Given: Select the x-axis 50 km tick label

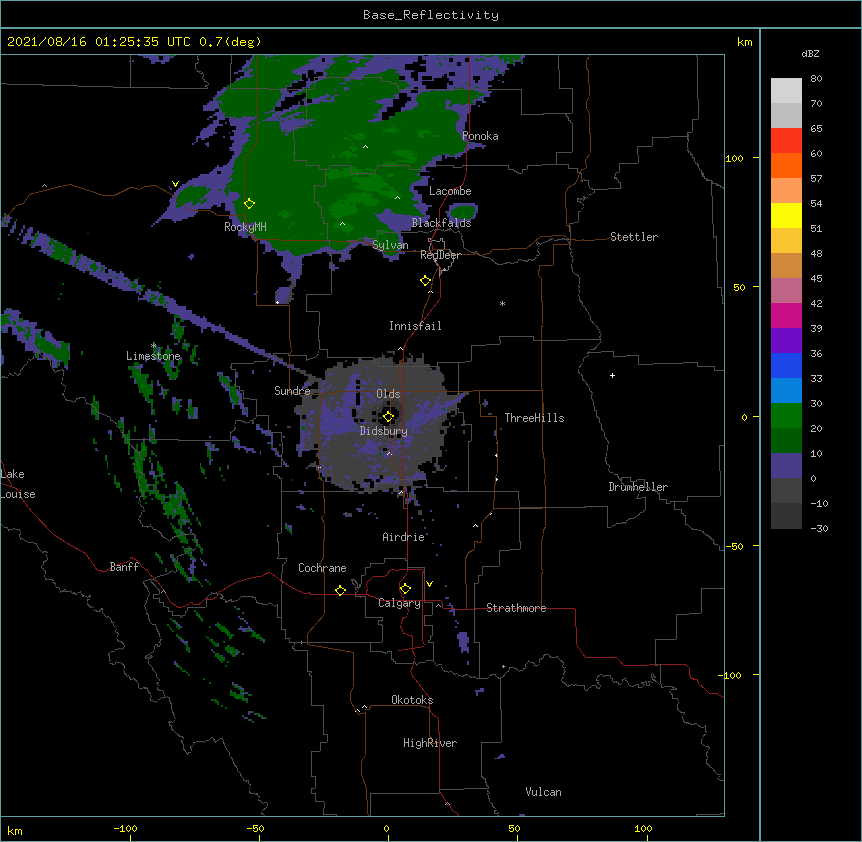Looking at the screenshot, I should (x=514, y=828).
